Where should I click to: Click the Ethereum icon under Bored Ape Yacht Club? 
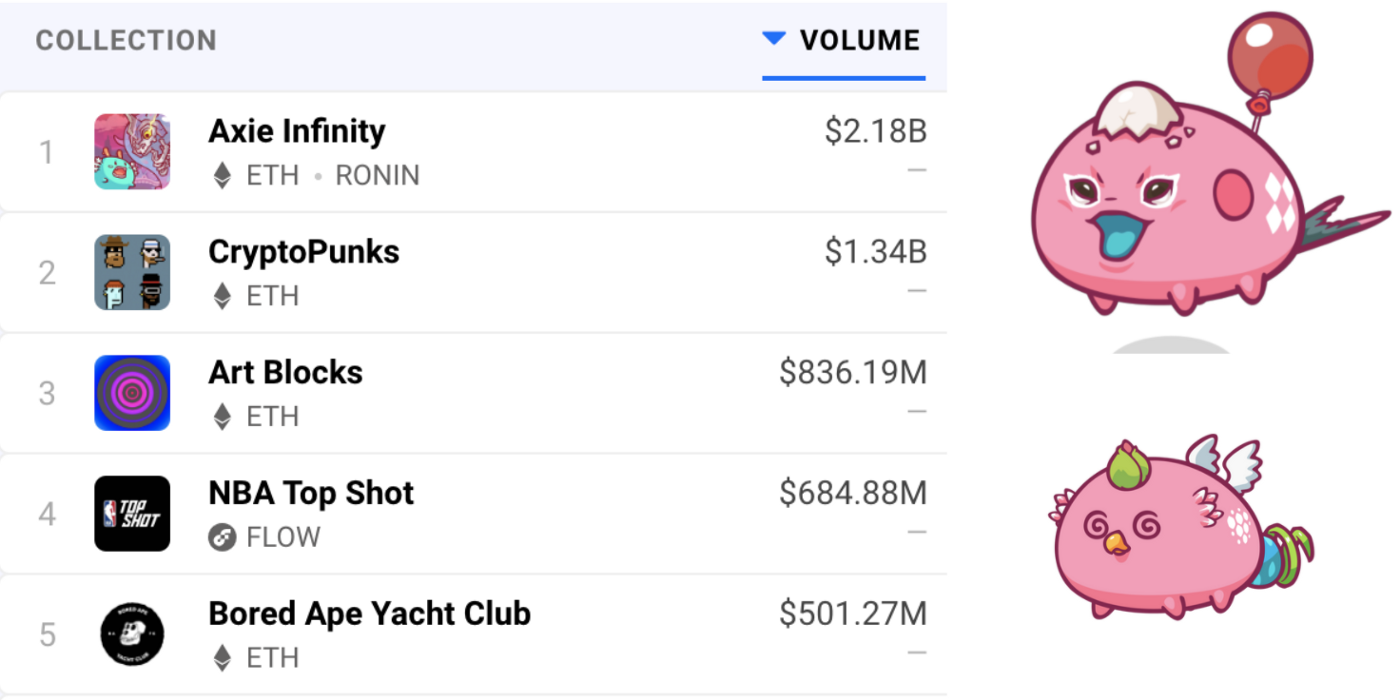222,658
